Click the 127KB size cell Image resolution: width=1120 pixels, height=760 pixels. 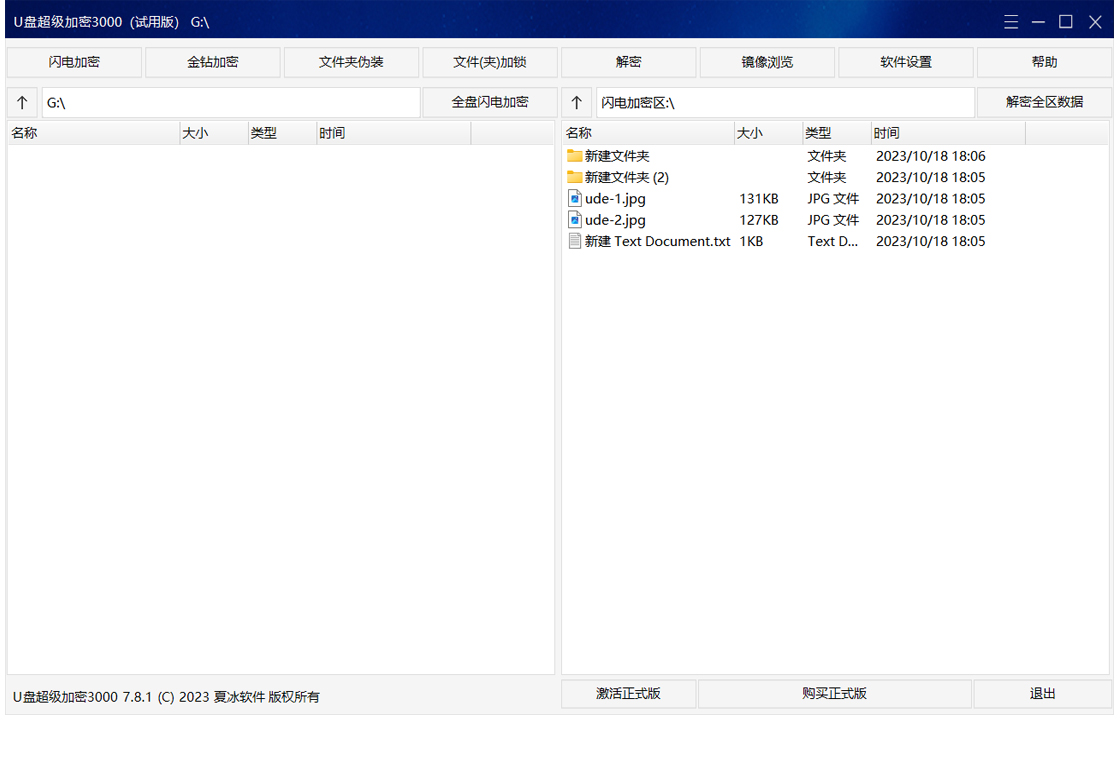(759, 220)
